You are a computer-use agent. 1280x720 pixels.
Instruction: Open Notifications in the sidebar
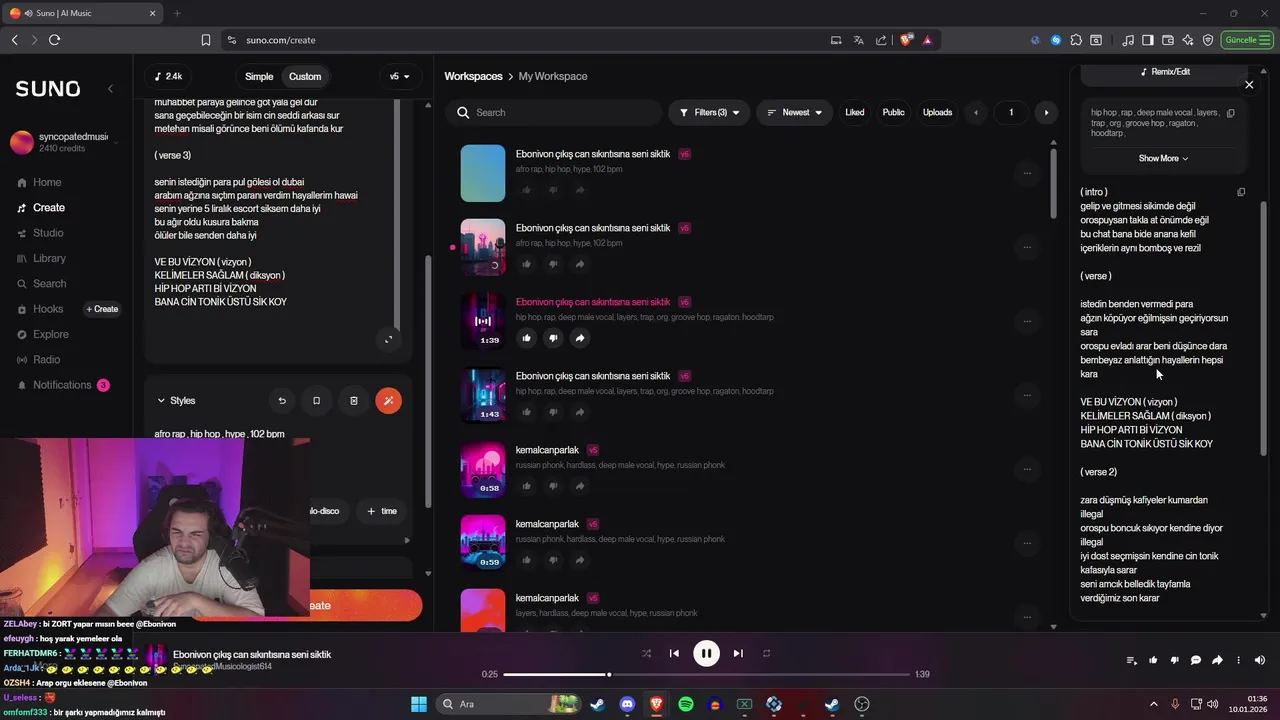[62, 385]
